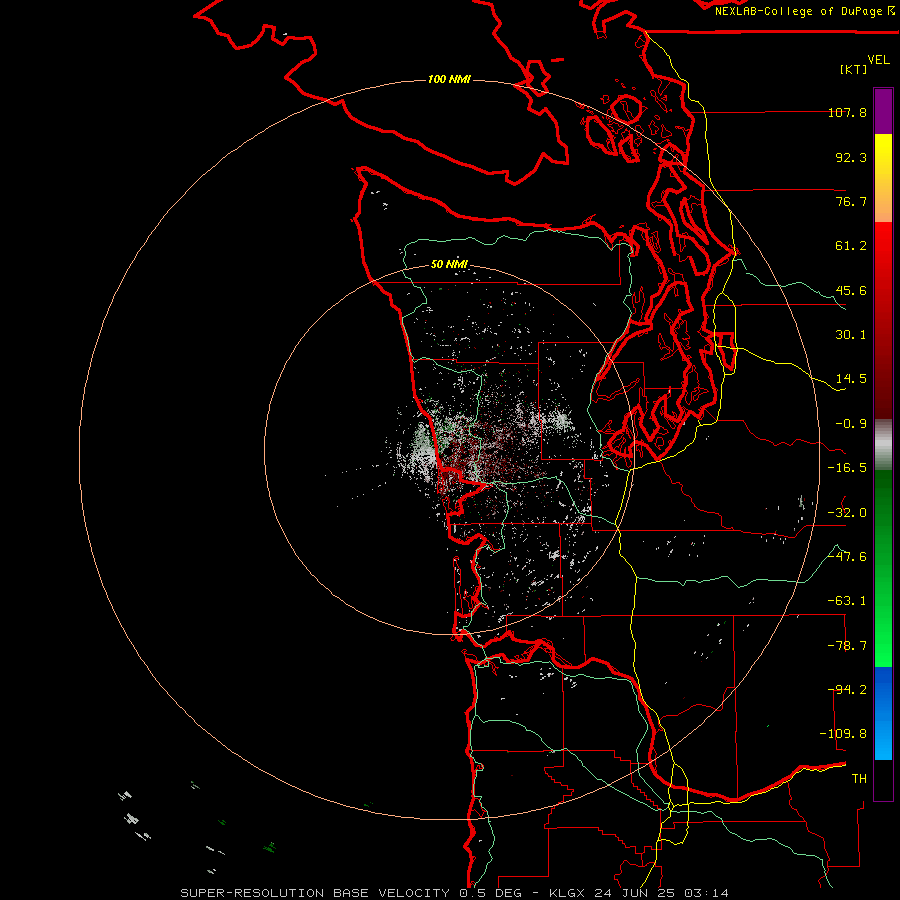Click the -78.7 velocity scale value
This screenshot has width=900, height=900.
pyautogui.click(x=847, y=646)
